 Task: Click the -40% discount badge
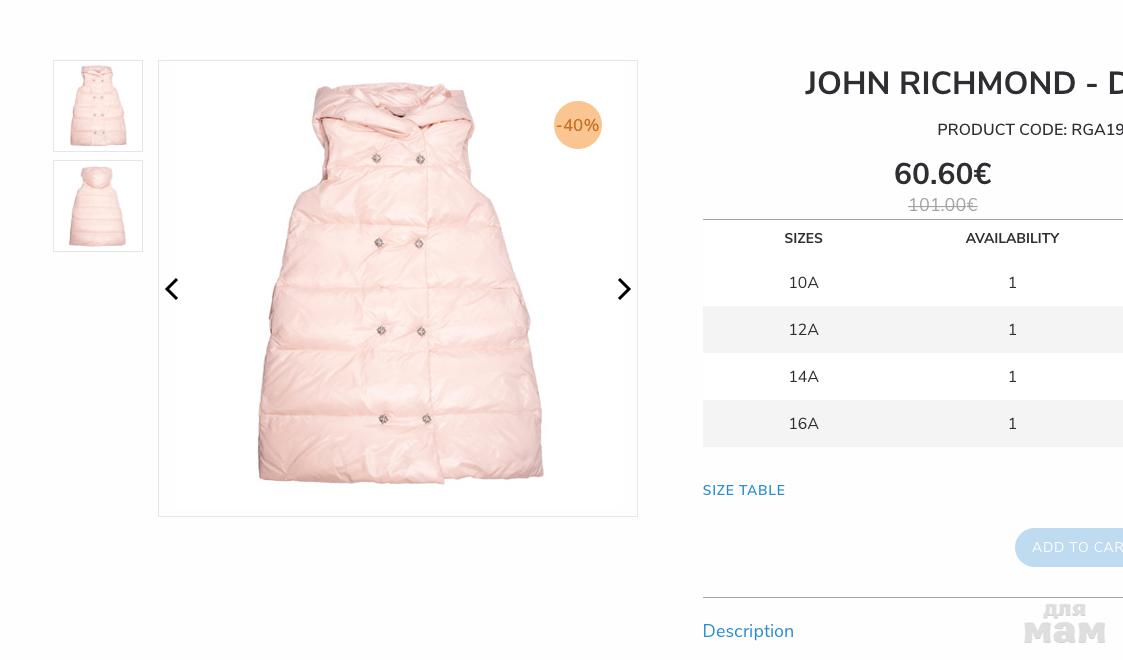coord(577,125)
